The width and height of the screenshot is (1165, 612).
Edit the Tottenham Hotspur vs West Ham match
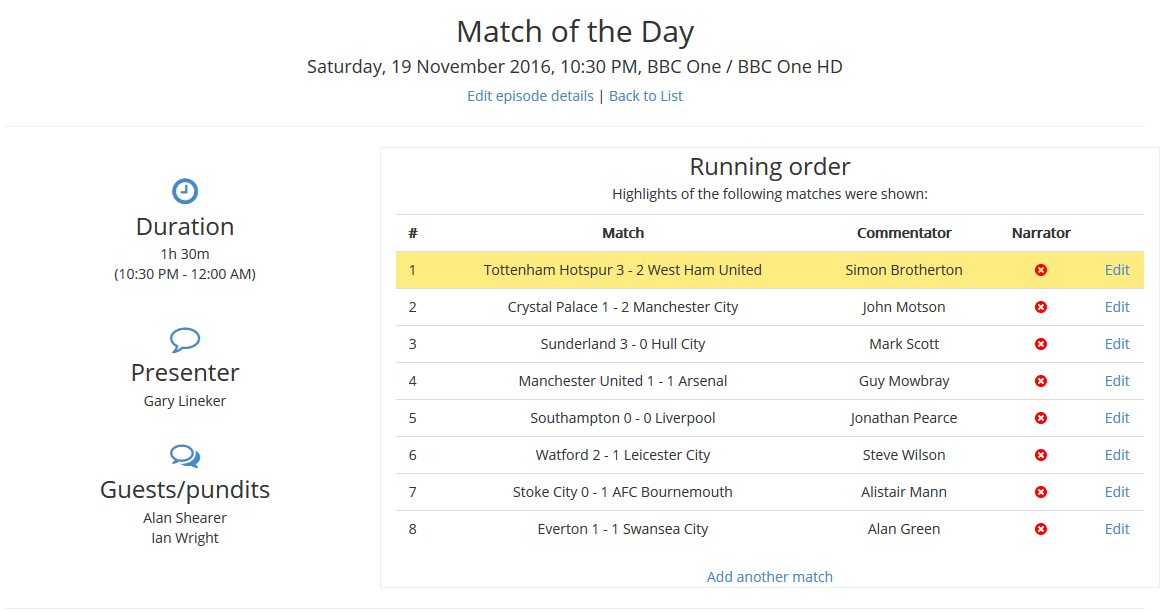pyautogui.click(x=1117, y=270)
